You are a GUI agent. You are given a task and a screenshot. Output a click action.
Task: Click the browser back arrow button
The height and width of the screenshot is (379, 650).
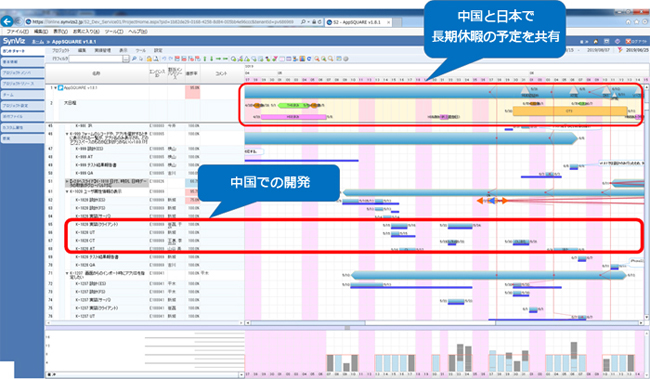click(x=7, y=22)
